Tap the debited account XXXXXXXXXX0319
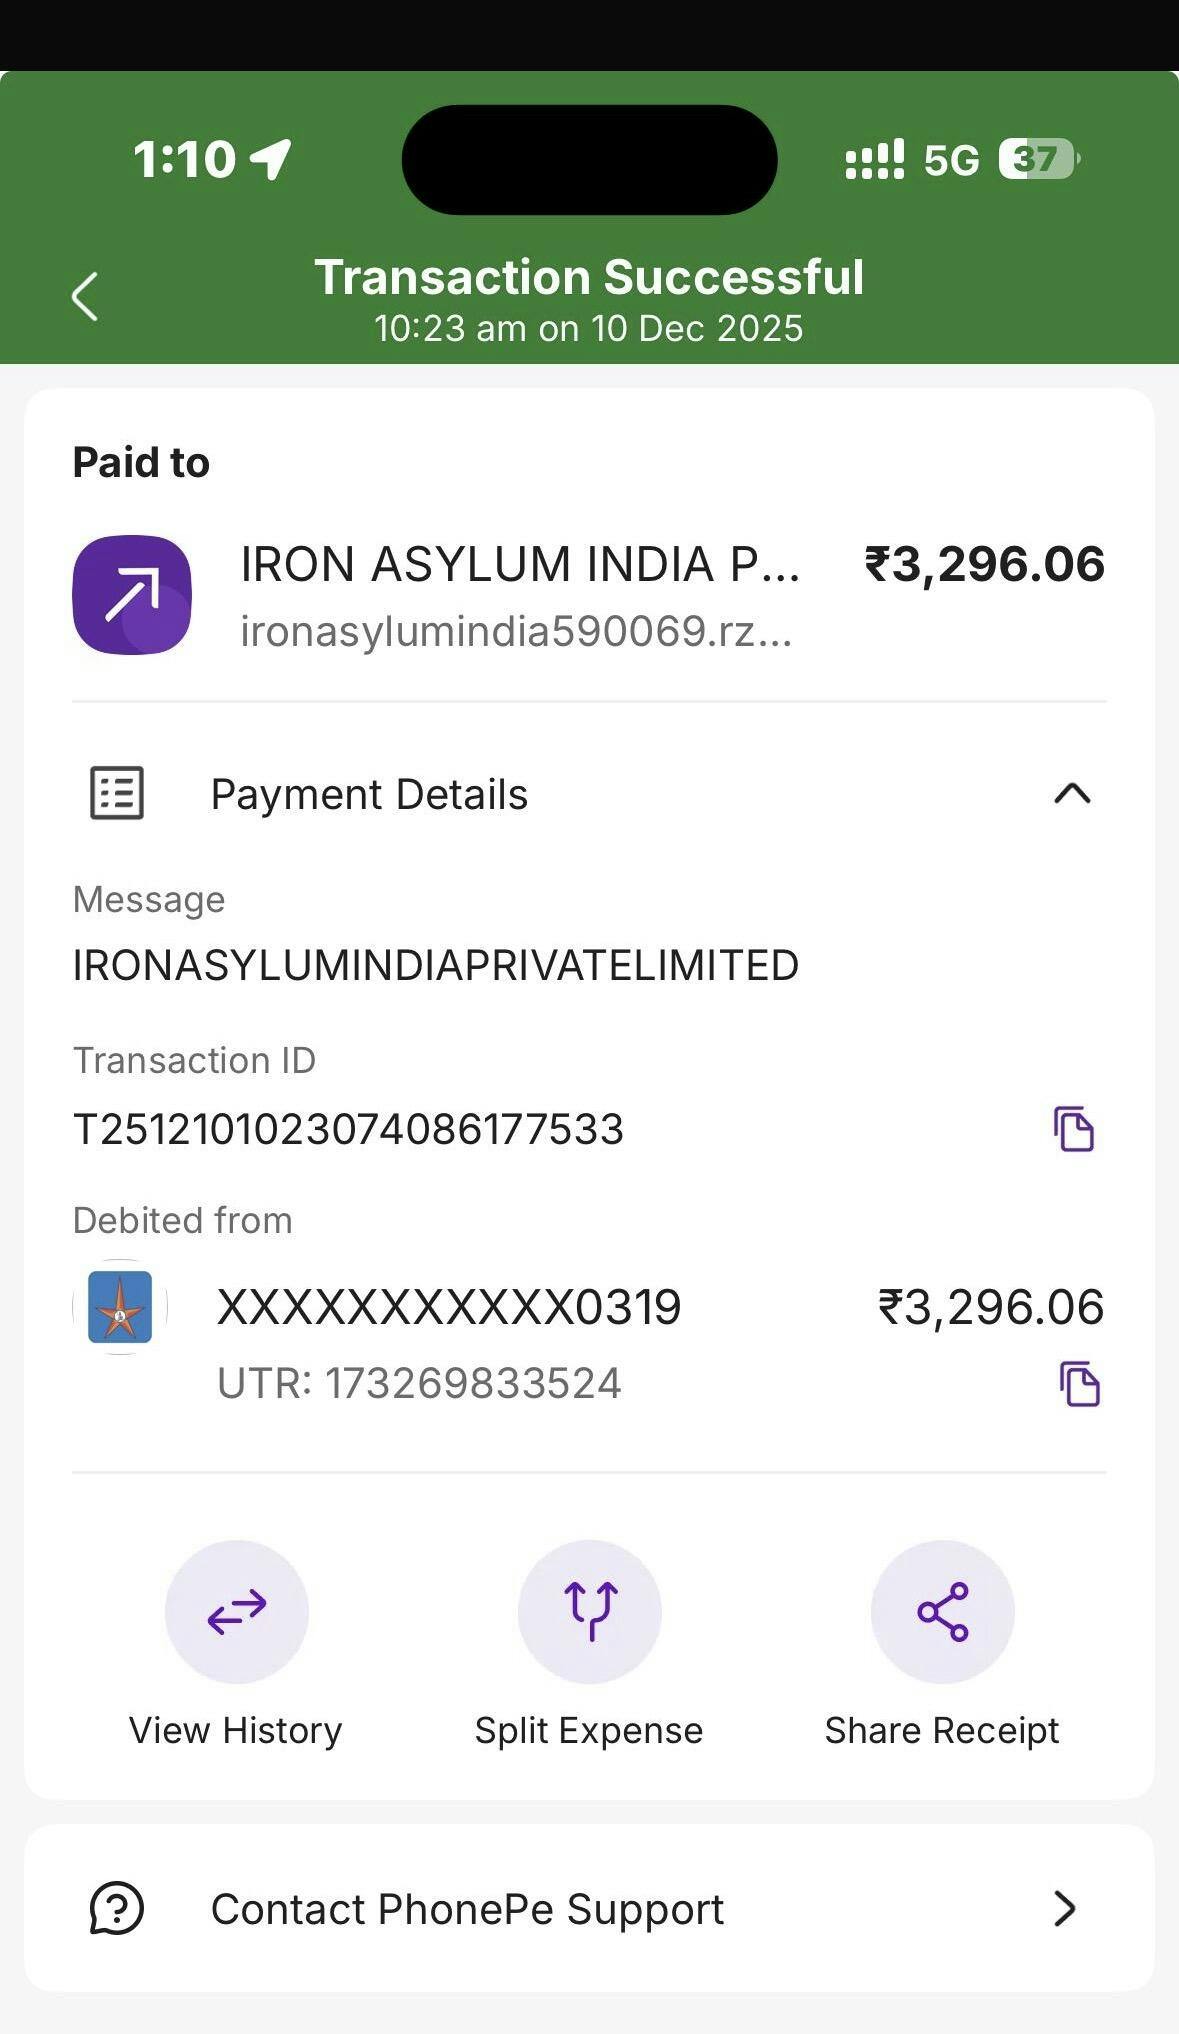1179x2034 pixels. click(x=449, y=1307)
